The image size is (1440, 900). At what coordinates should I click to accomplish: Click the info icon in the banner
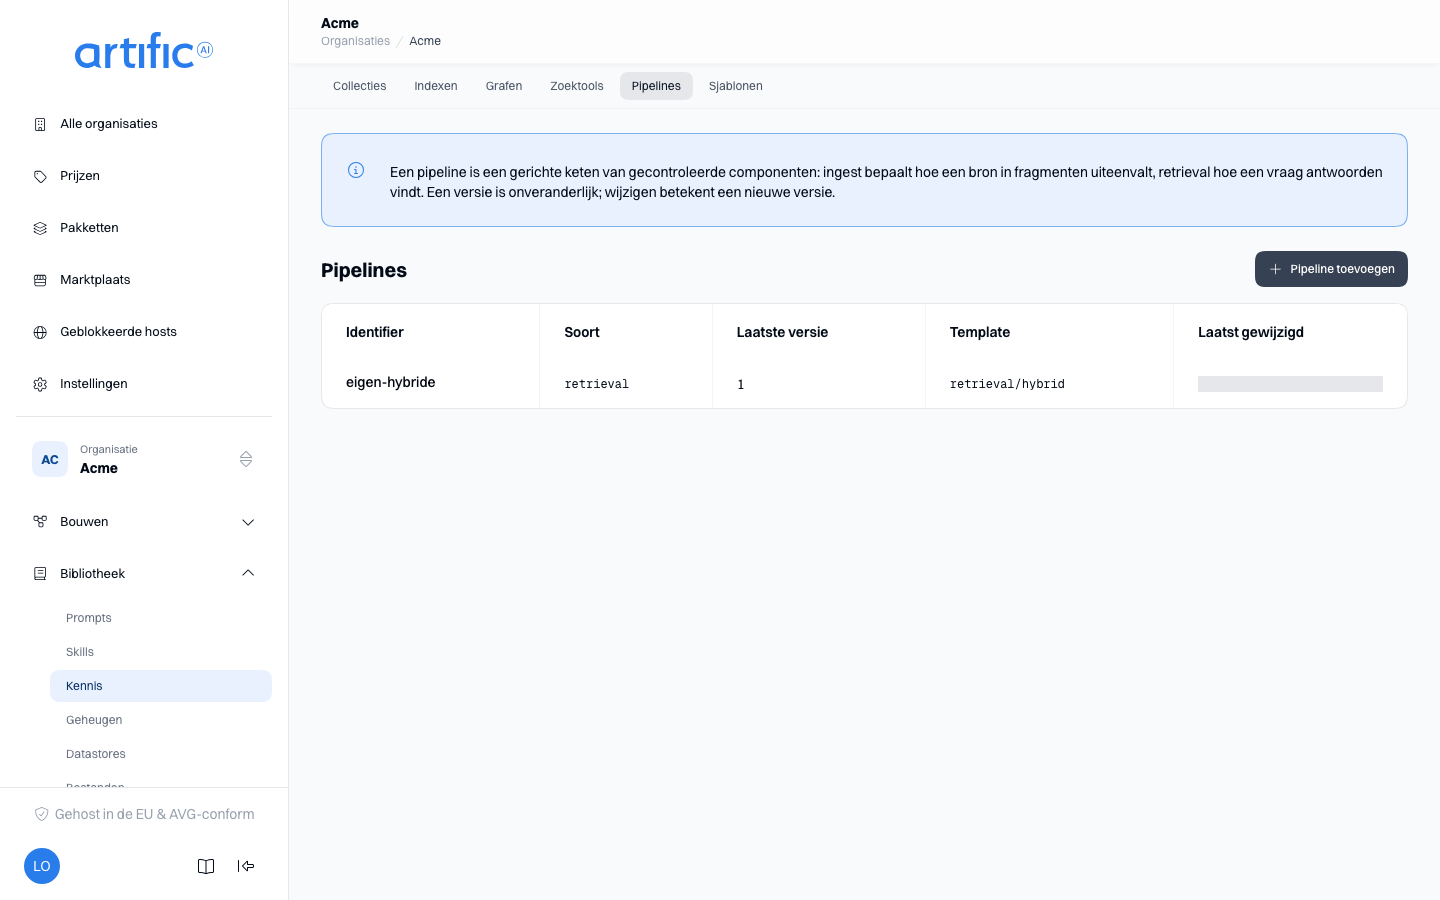tap(356, 170)
